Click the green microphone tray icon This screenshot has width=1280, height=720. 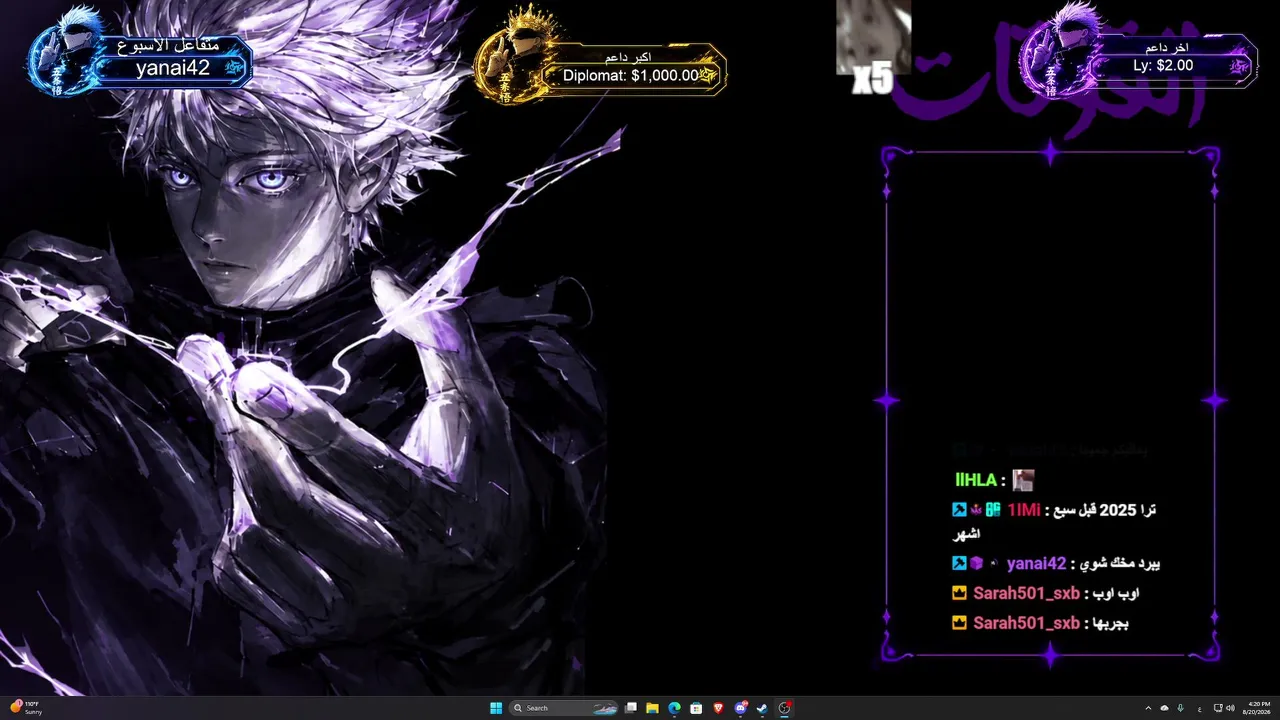click(1181, 708)
